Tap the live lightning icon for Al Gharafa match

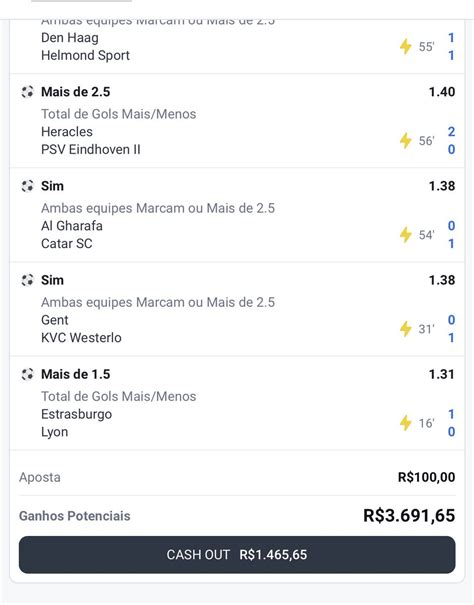point(405,235)
